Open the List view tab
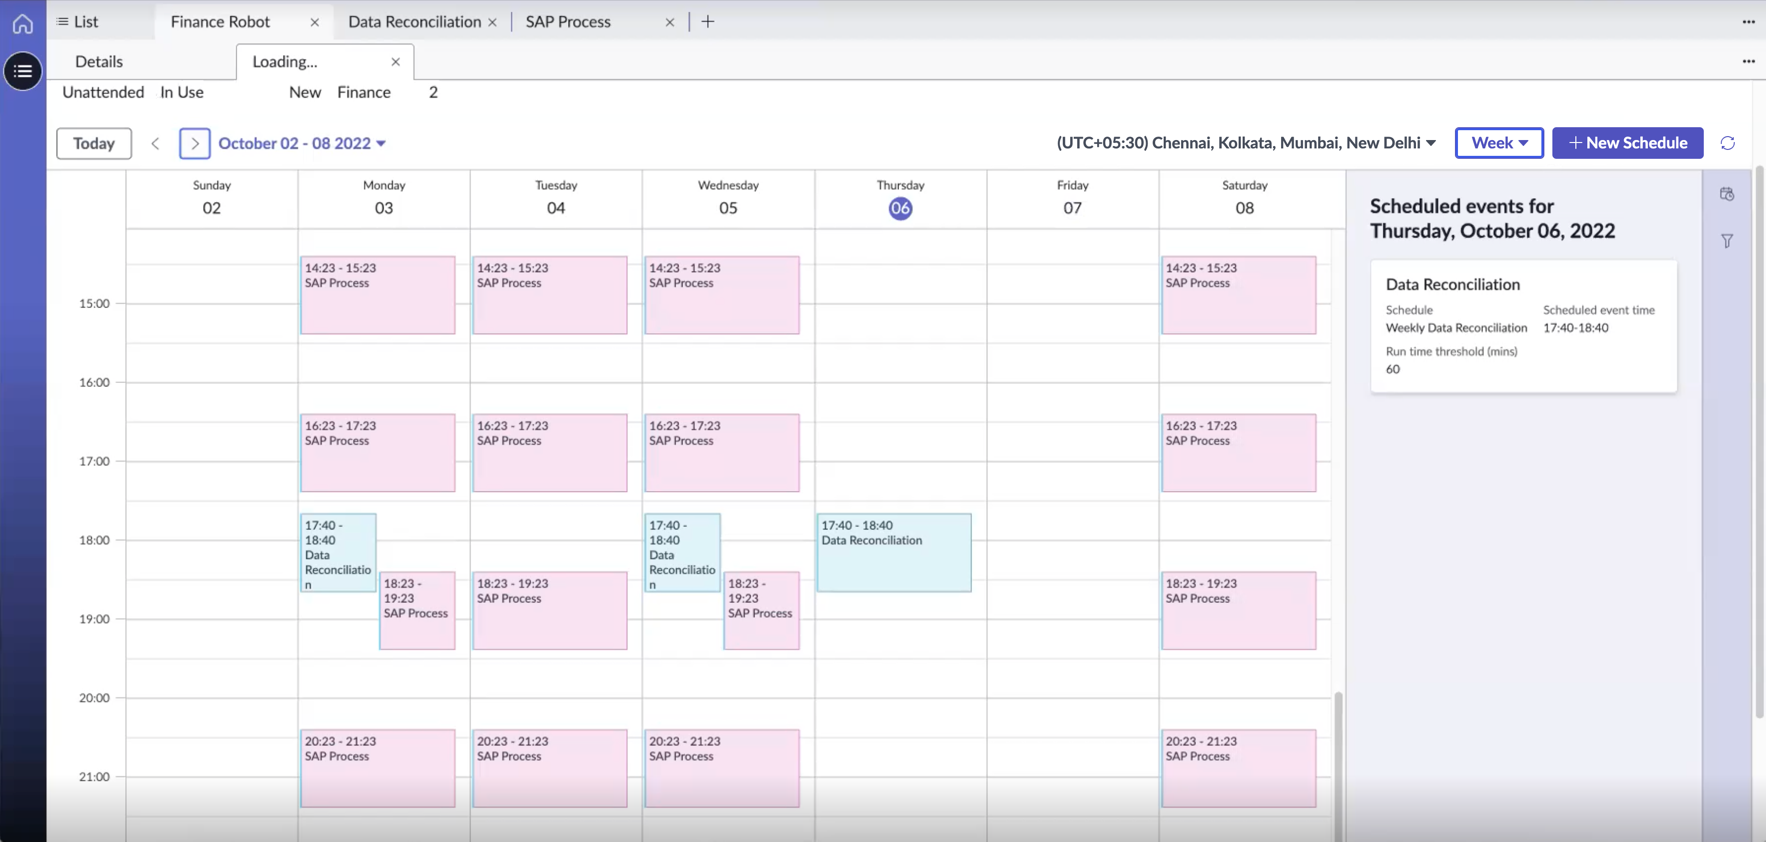Screen dimensions: 1766x842 pos(78,21)
